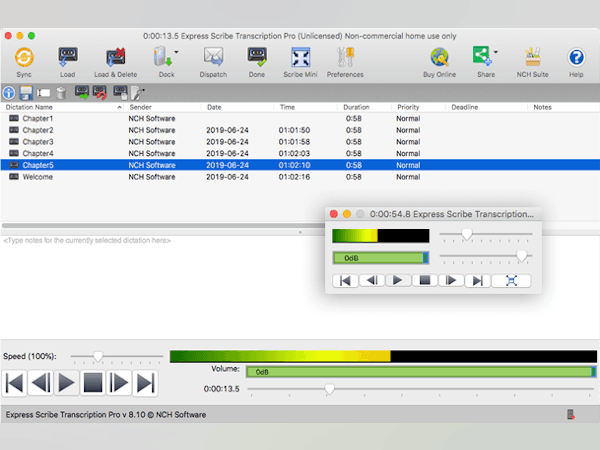The height and width of the screenshot is (450, 600).
Task: Click the main window stop button
Action: [x=93, y=383]
